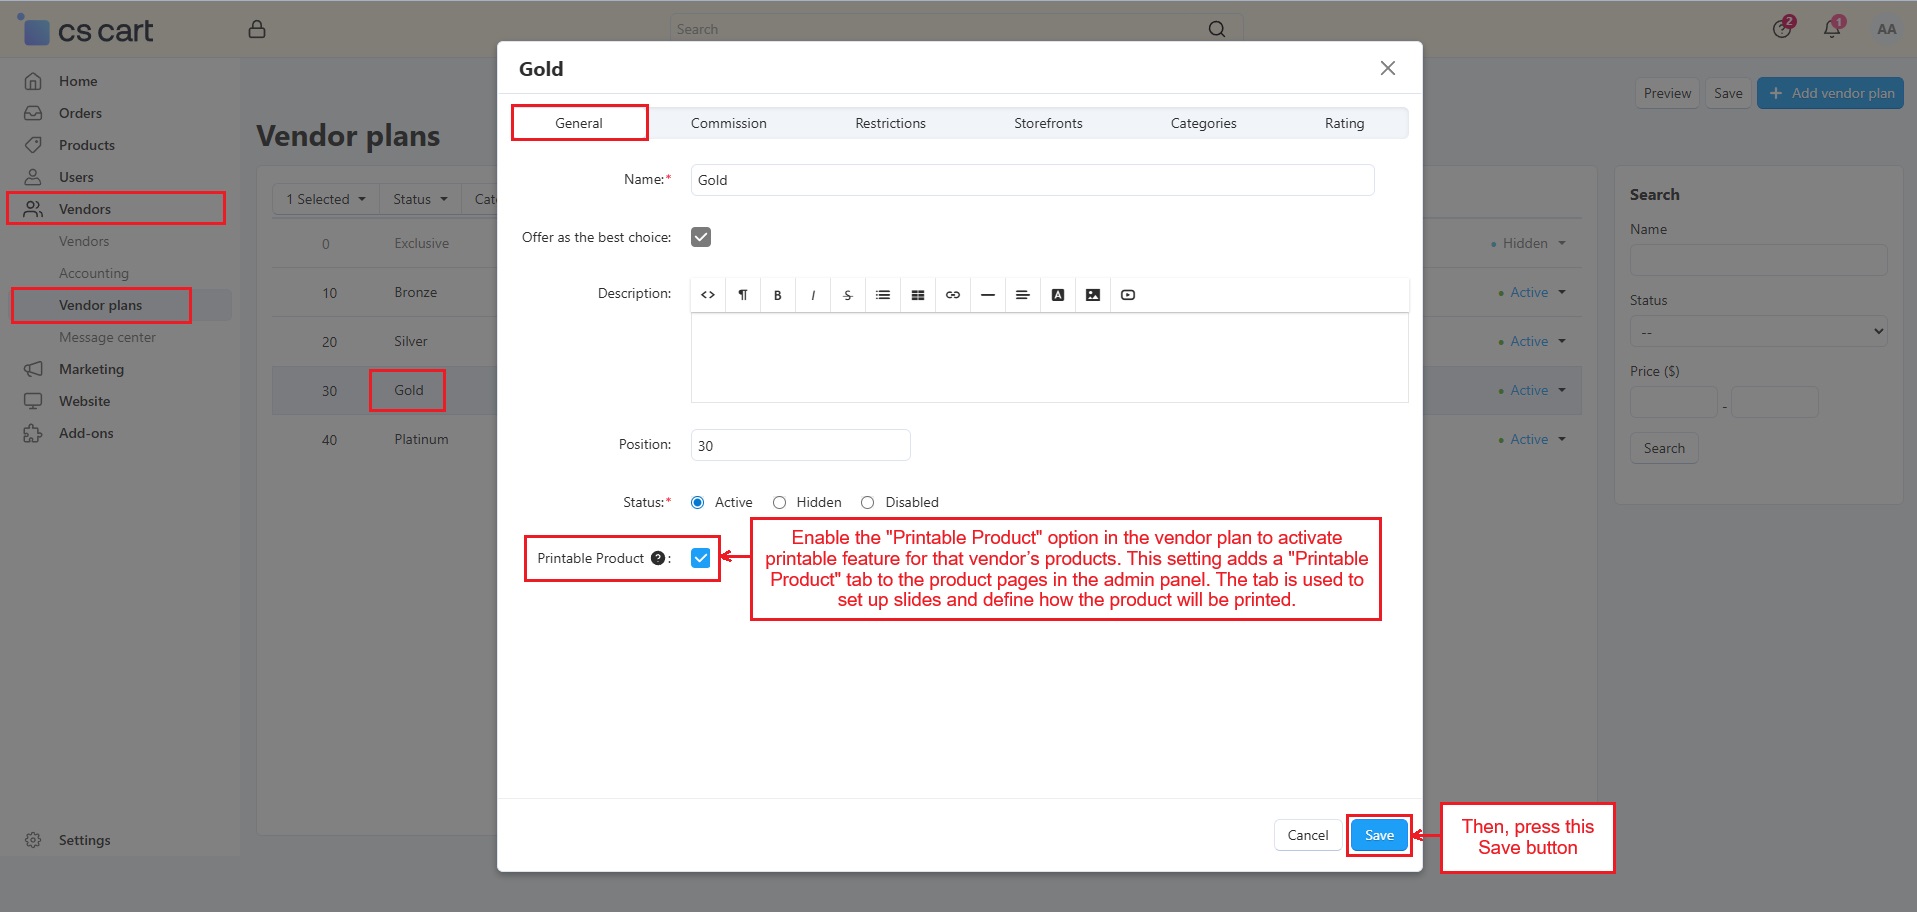Screen dimensions: 1917x912
Task: Insert an image in description editor
Action: (x=1092, y=295)
